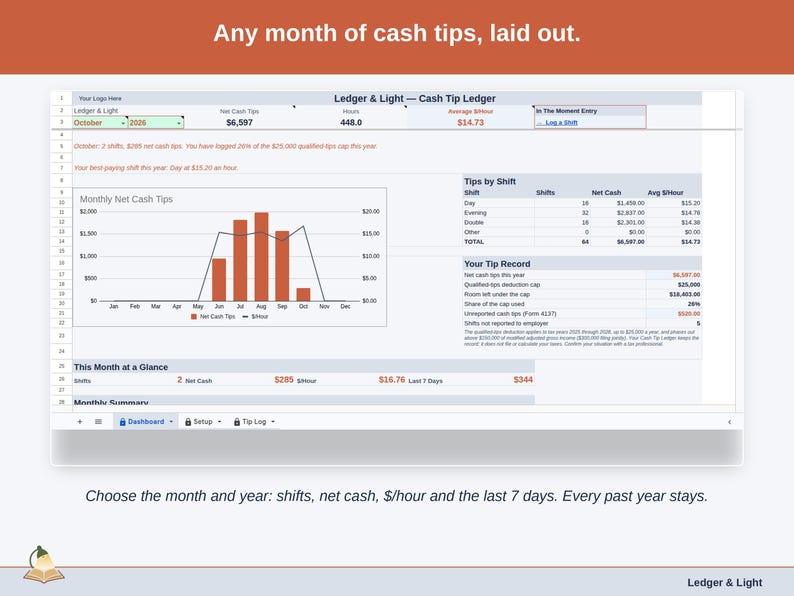Click the lock icon on Setup tab
Screen dimensions: 794x596
188,422
